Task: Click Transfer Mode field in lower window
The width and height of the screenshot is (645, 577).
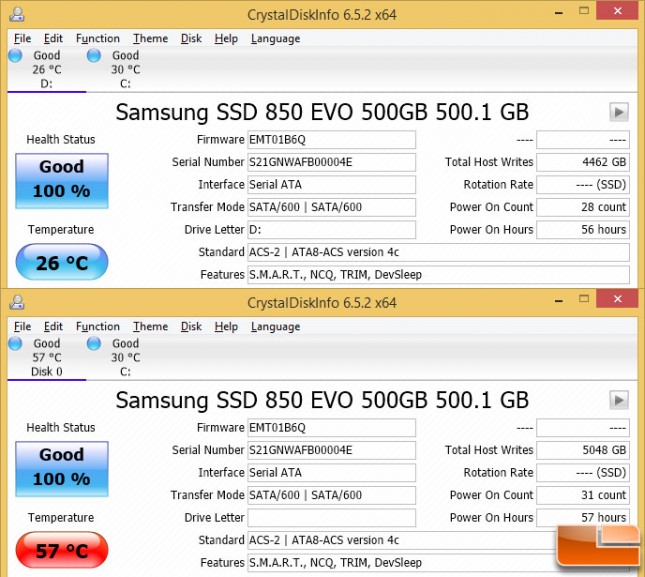Action: [331, 495]
